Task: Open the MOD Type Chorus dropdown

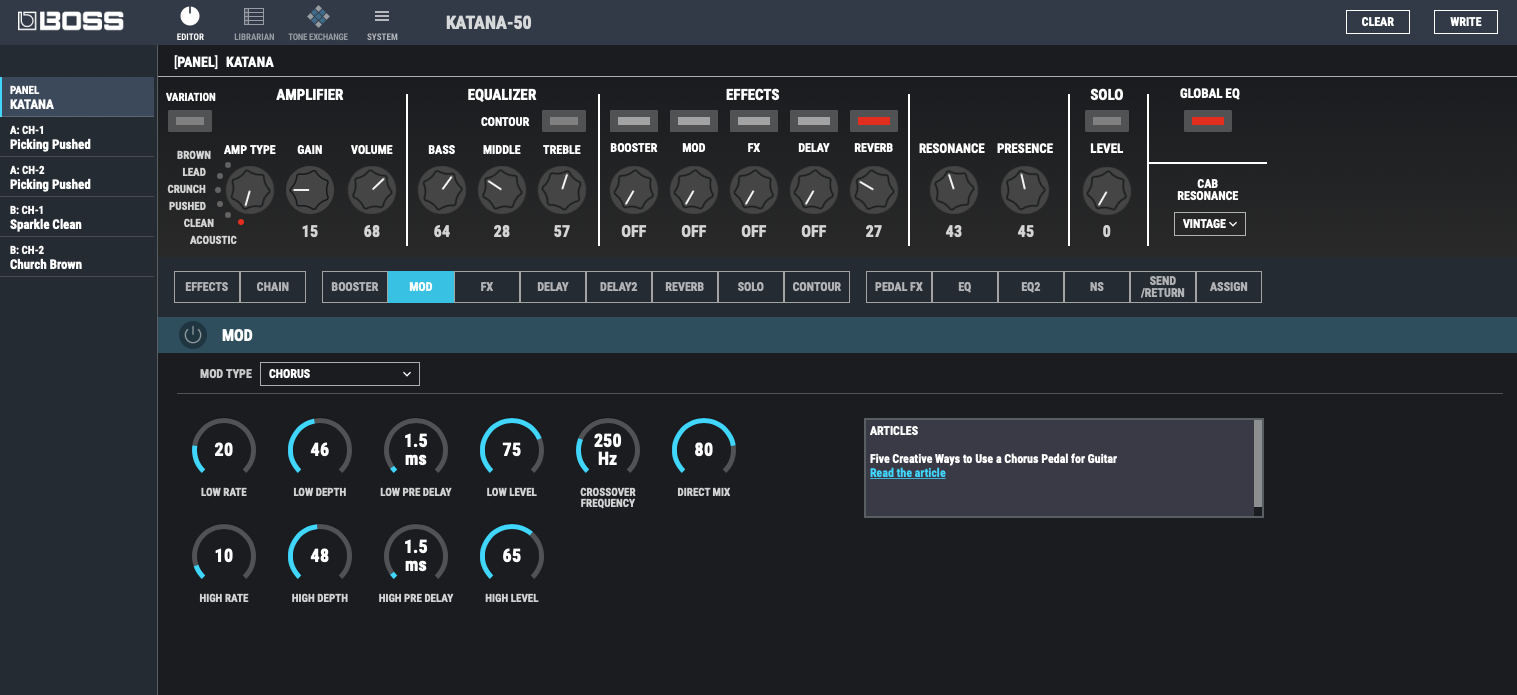Action: 340,374
